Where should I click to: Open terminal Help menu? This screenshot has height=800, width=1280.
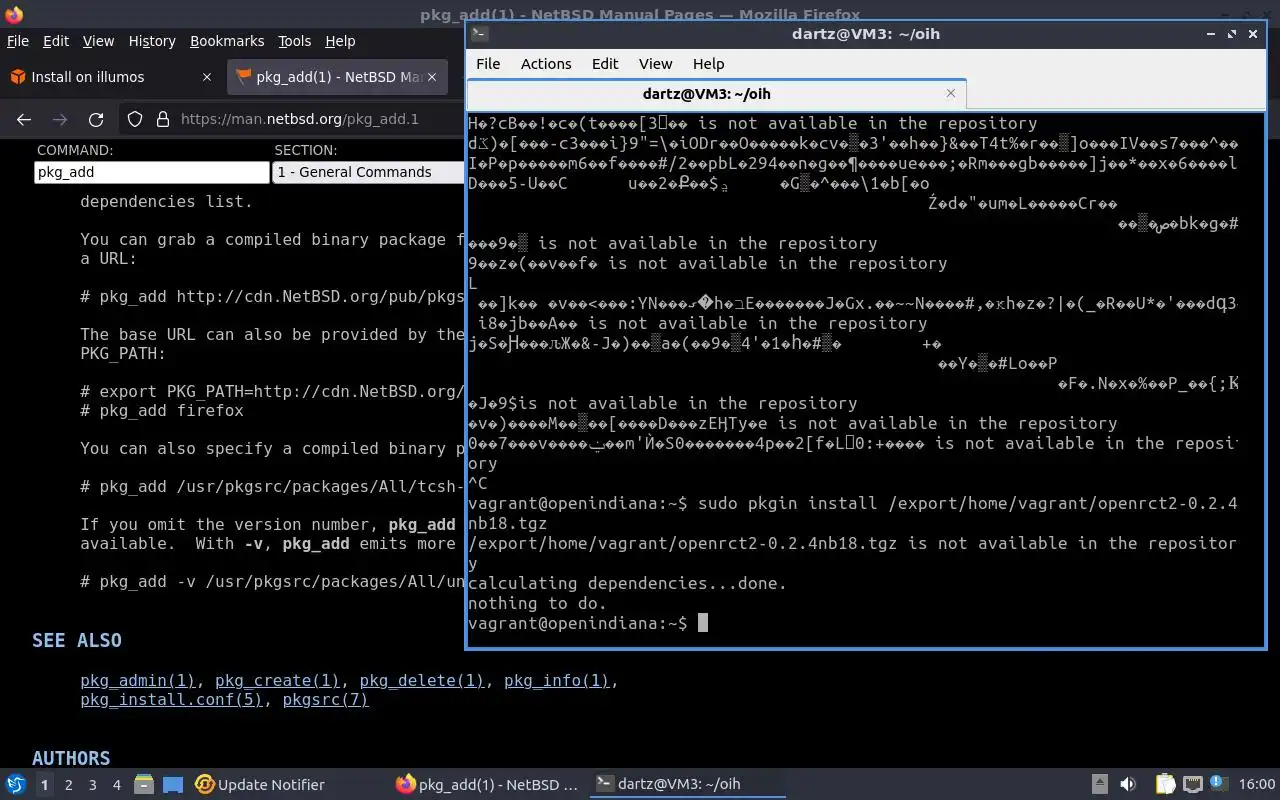pos(708,63)
